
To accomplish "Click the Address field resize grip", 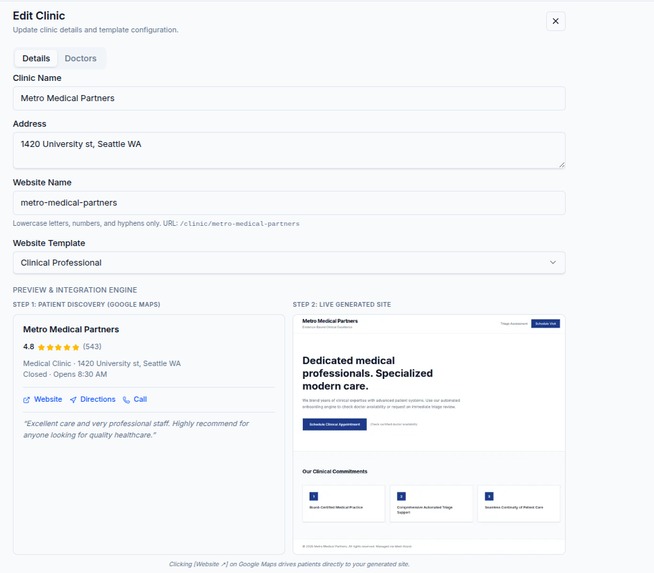I will tap(561, 165).
